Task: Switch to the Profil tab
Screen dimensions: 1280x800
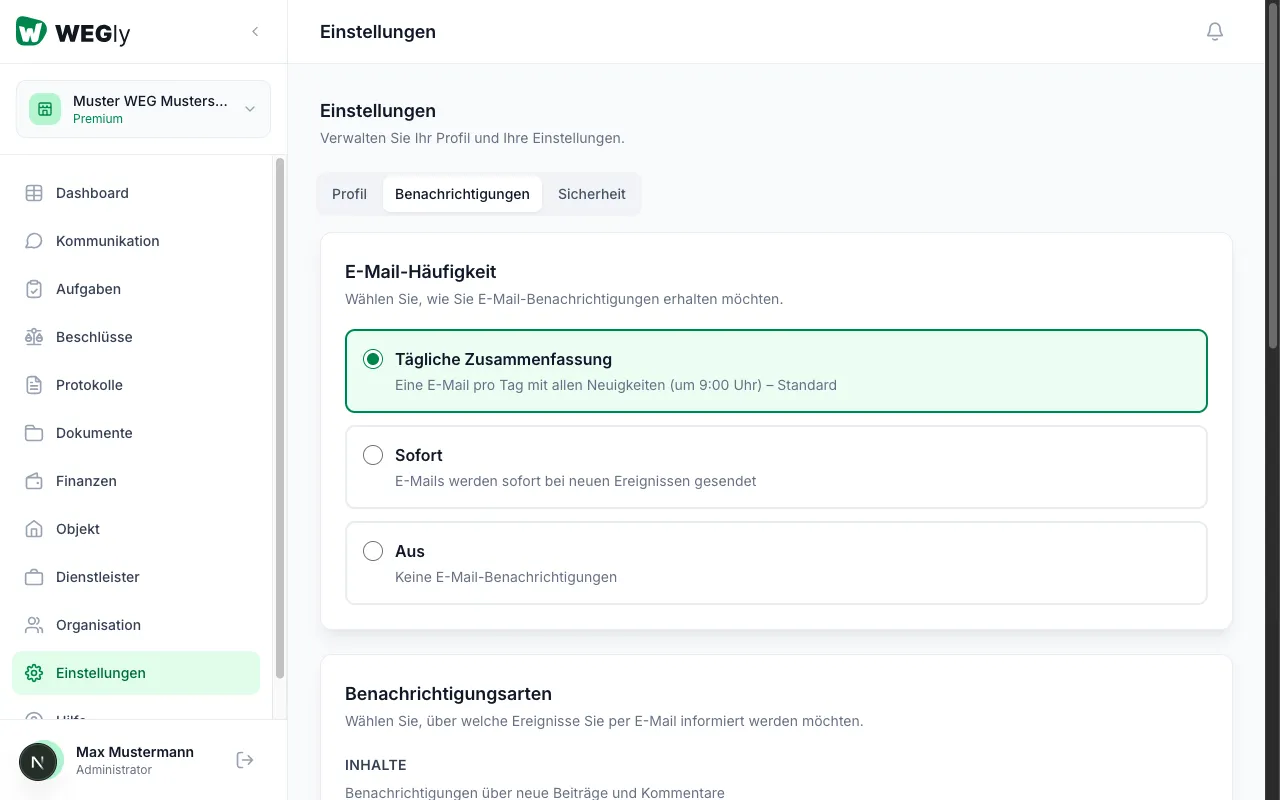Action: pos(349,194)
